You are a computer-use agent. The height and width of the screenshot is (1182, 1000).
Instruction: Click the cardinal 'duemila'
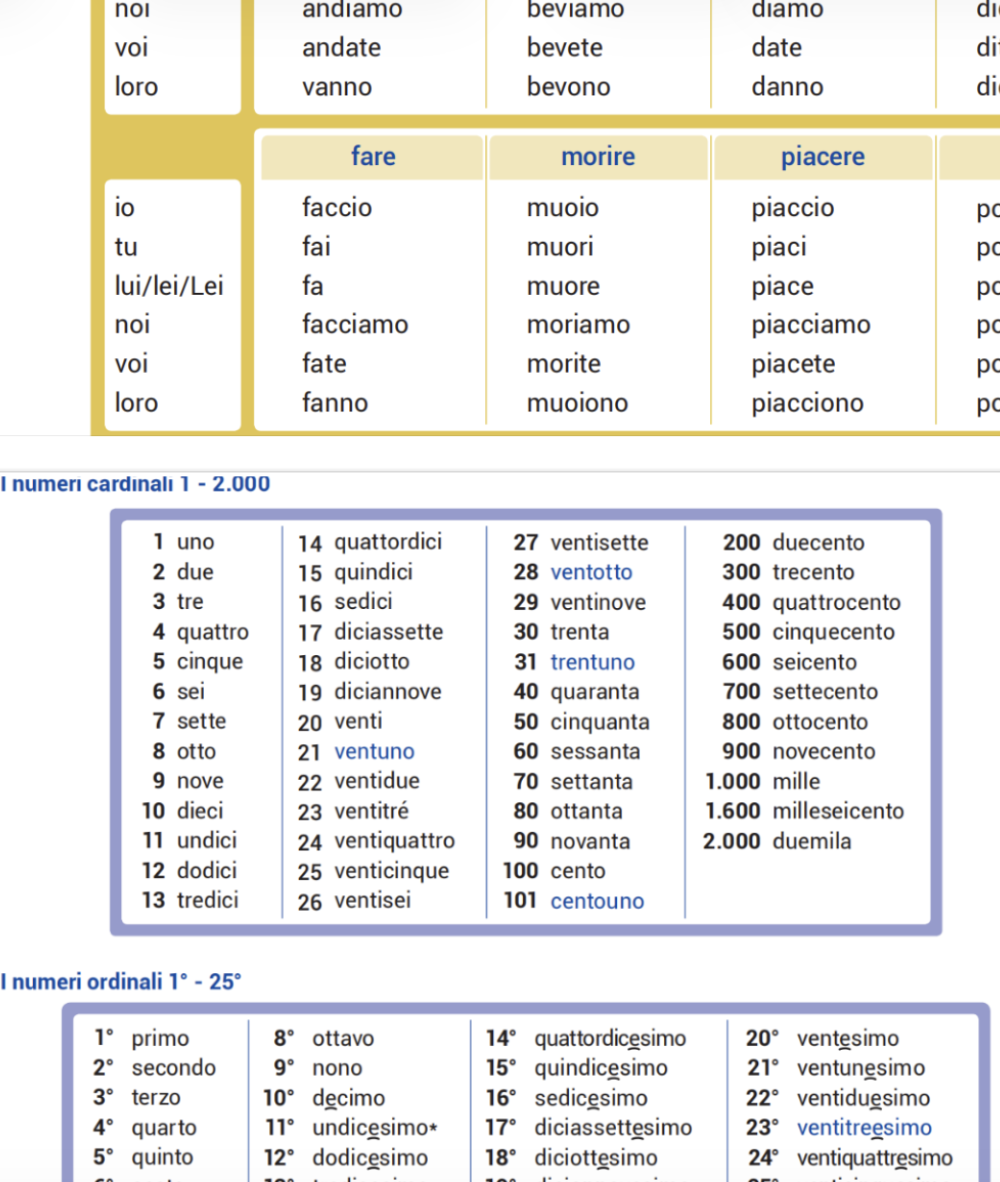(x=812, y=841)
